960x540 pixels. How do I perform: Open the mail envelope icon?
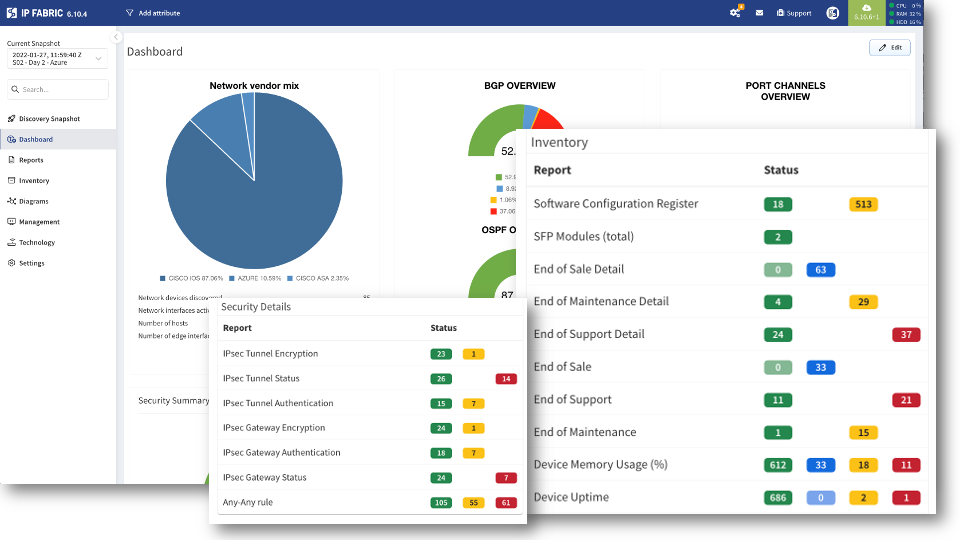pos(759,13)
